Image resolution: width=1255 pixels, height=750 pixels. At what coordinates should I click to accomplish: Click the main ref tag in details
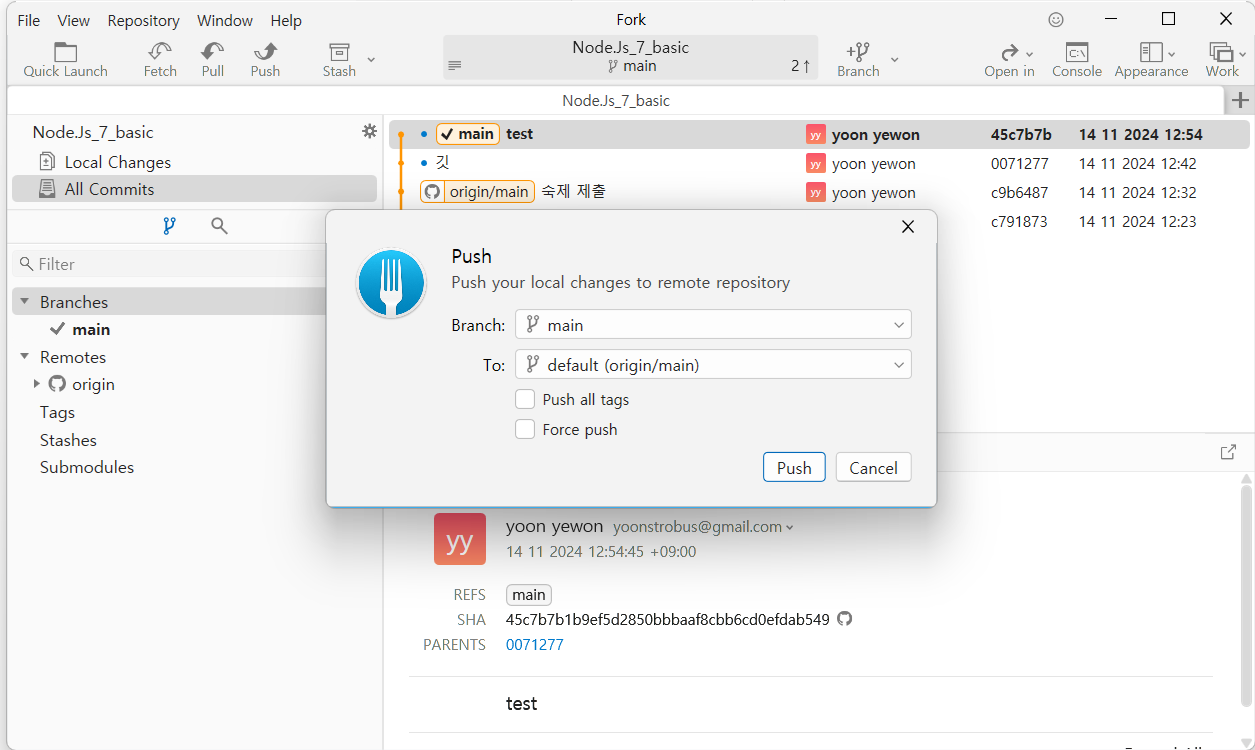click(x=529, y=595)
